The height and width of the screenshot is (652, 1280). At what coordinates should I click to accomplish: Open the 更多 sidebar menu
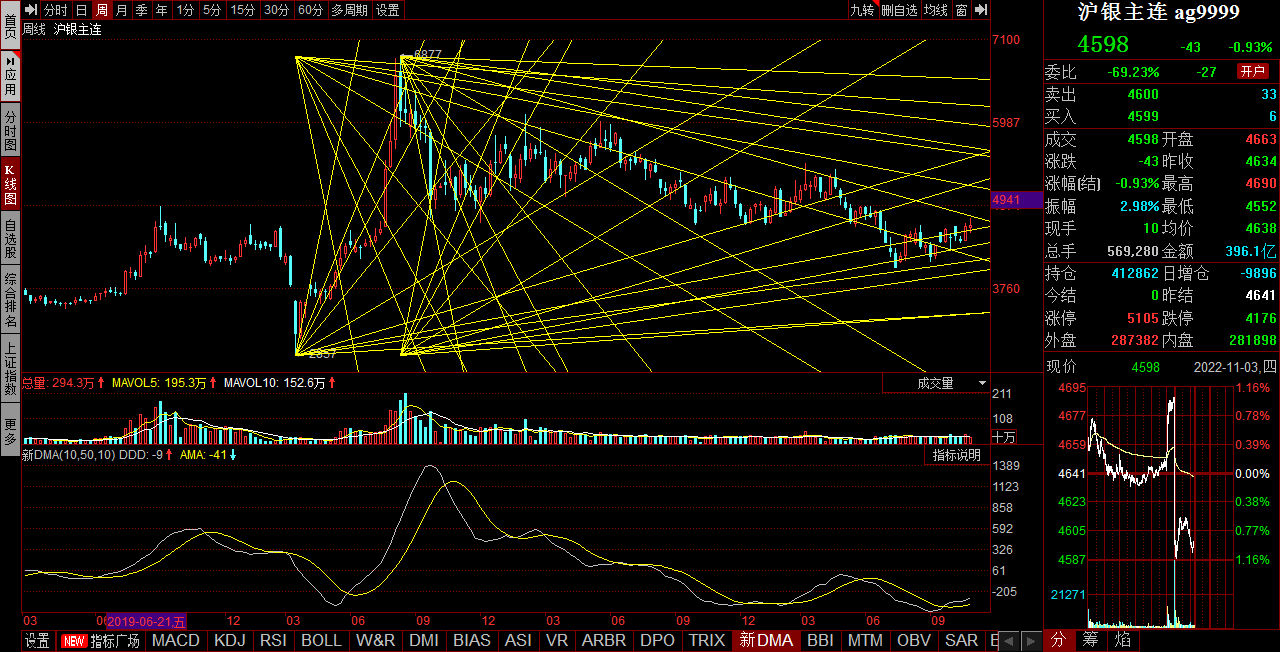10,430
